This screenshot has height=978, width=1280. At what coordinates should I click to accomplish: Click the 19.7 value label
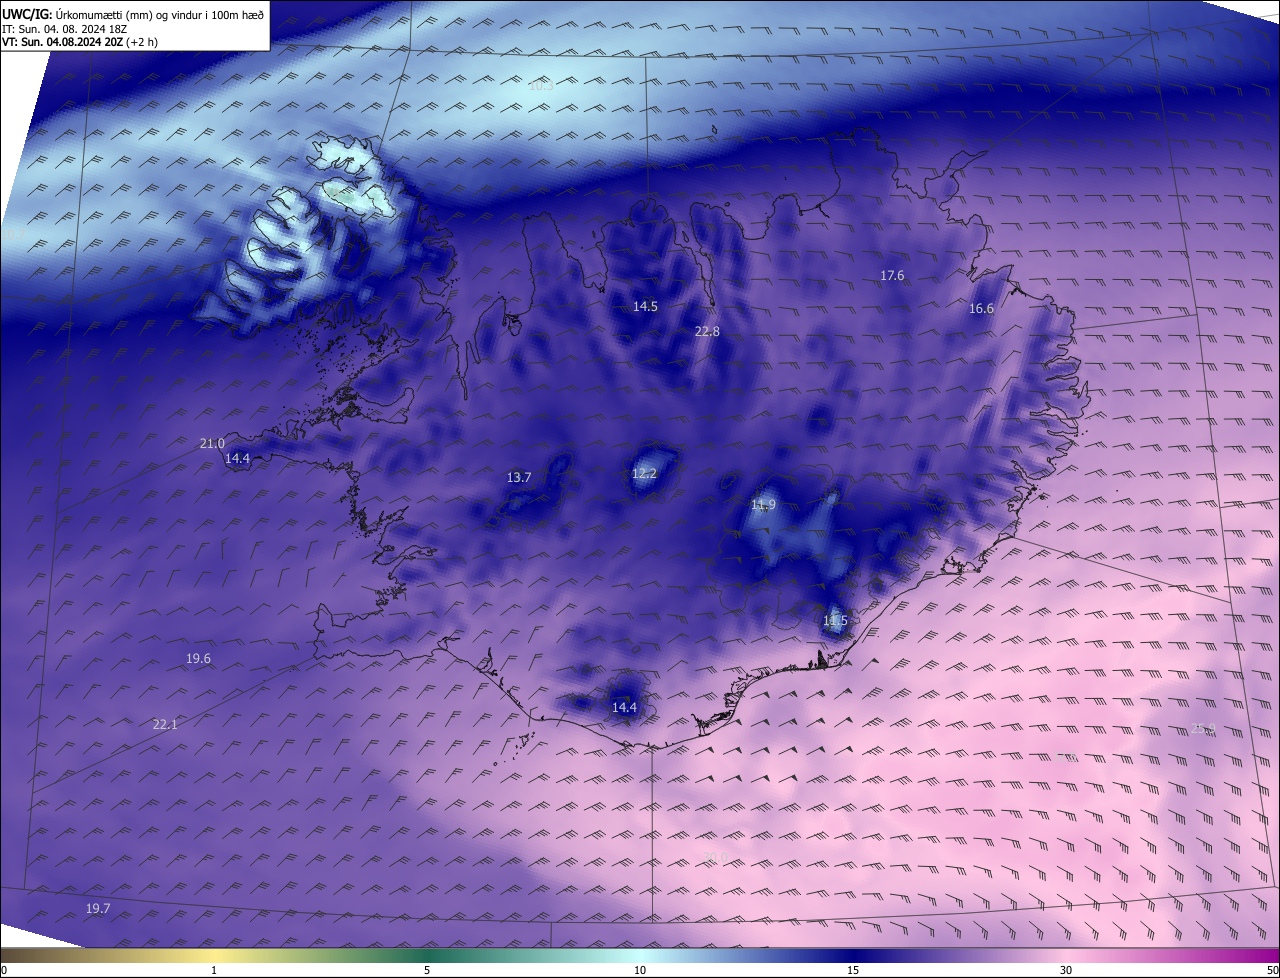tap(97, 908)
